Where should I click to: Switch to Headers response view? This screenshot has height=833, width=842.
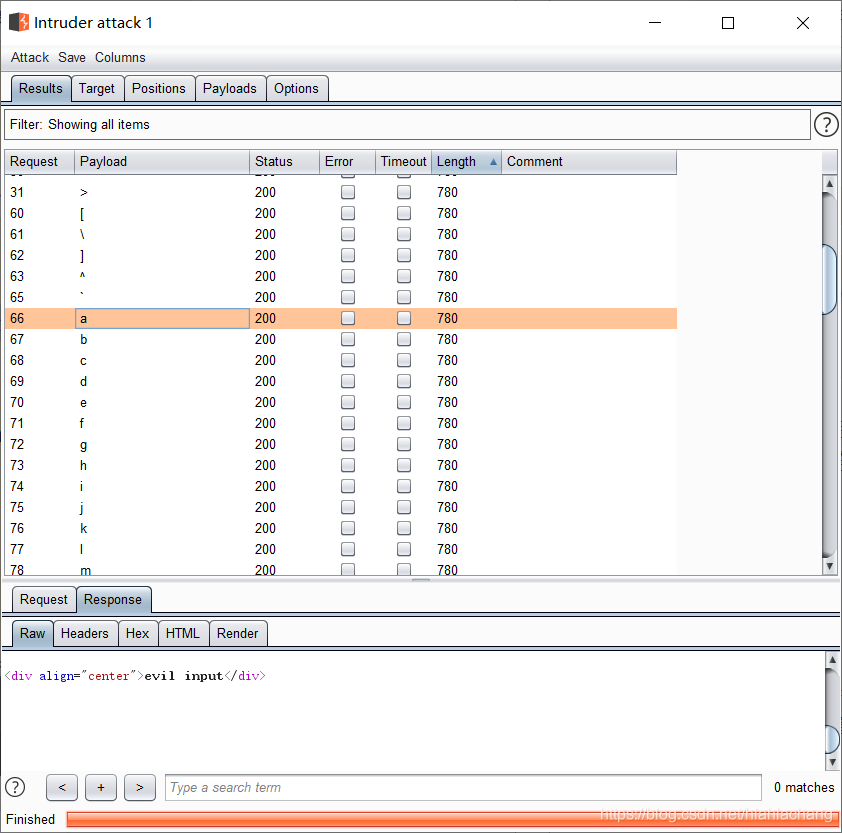[84, 634]
